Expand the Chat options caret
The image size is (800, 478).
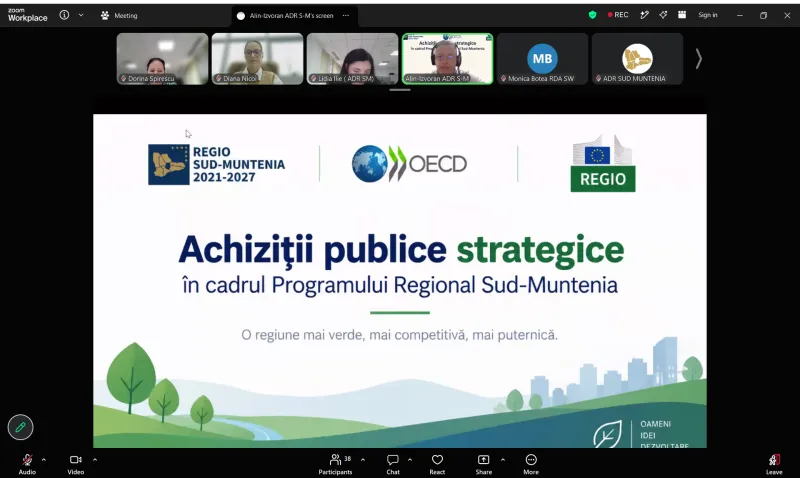coord(410,460)
